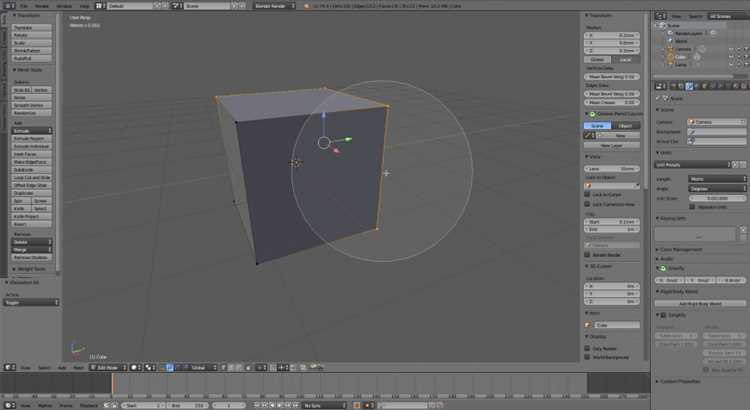Click the 3D view editor type icon
The height and width of the screenshot is (410, 750).
10,367
